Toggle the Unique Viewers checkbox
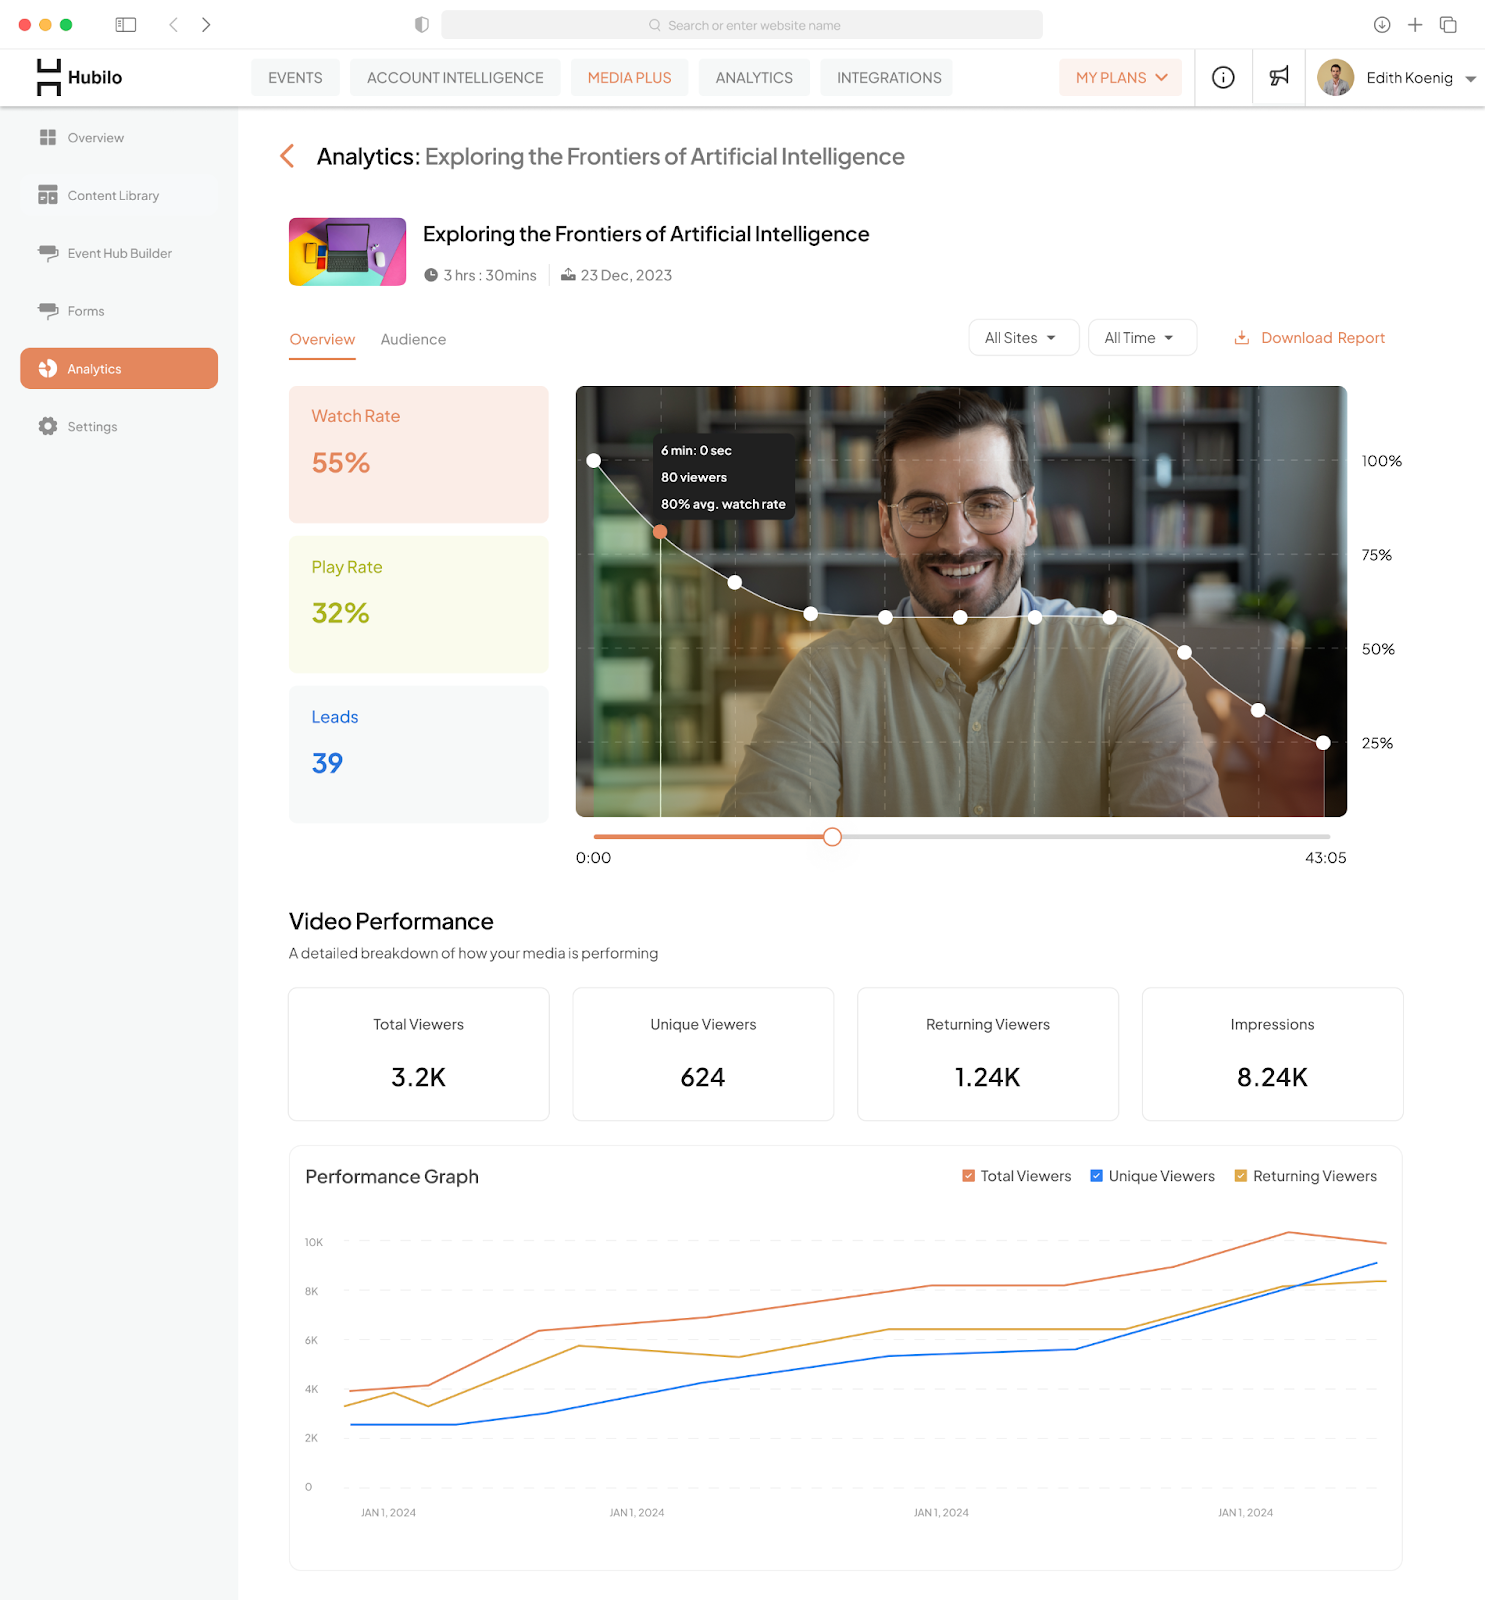The width and height of the screenshot is (1485, 1600). (x=1096, y=1176)
